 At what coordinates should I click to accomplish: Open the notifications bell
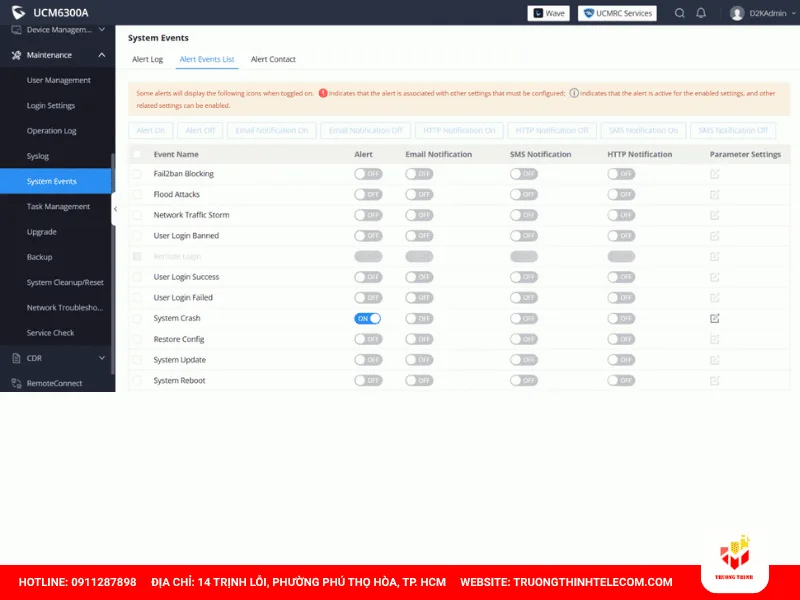point(701,13)
